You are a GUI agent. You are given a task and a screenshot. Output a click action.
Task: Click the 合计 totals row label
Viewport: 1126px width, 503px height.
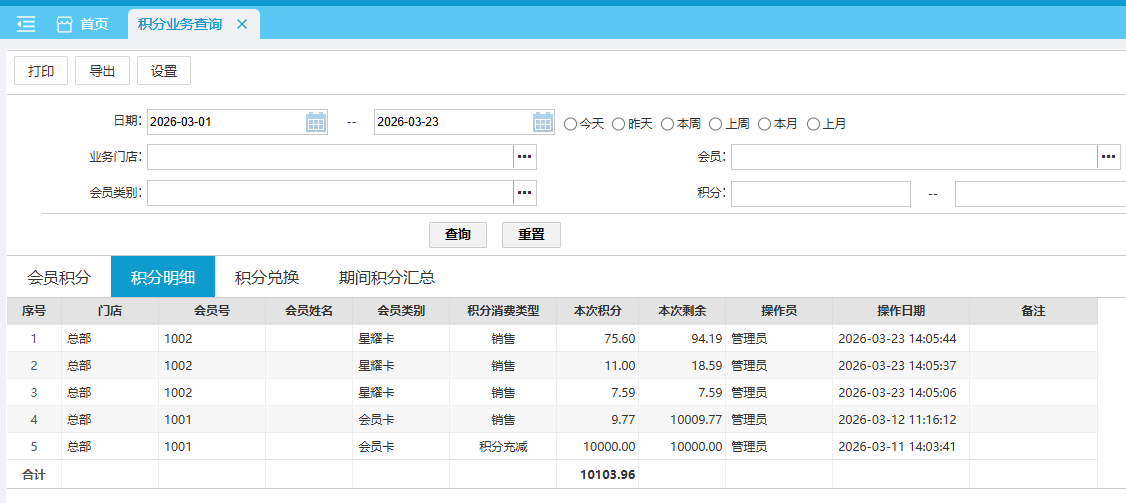click(34, 475)
